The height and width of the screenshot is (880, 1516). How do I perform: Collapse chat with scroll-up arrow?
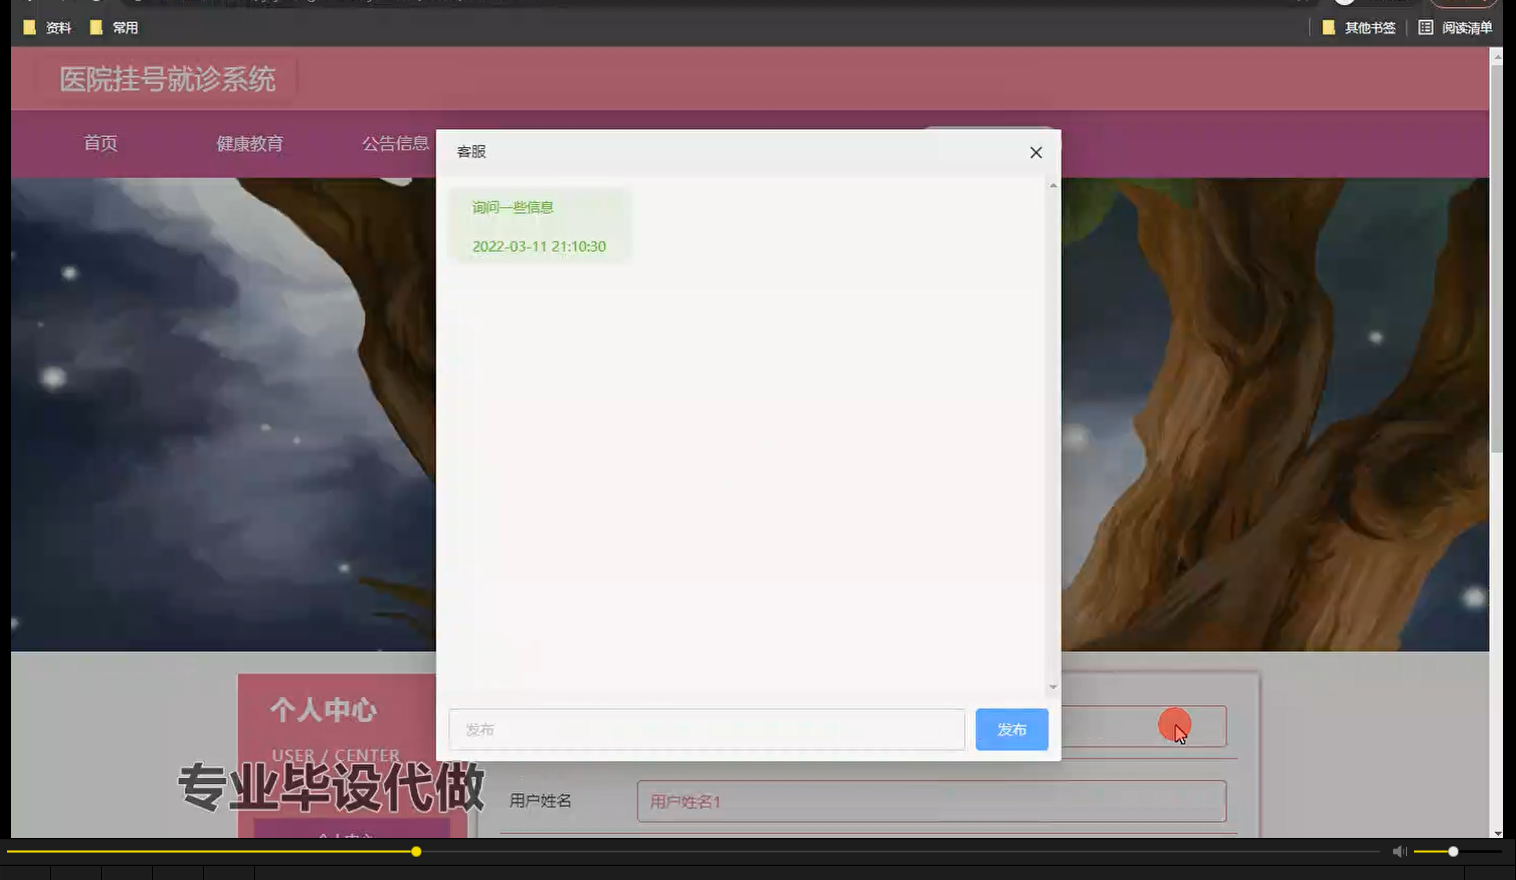click(1052, 184)
